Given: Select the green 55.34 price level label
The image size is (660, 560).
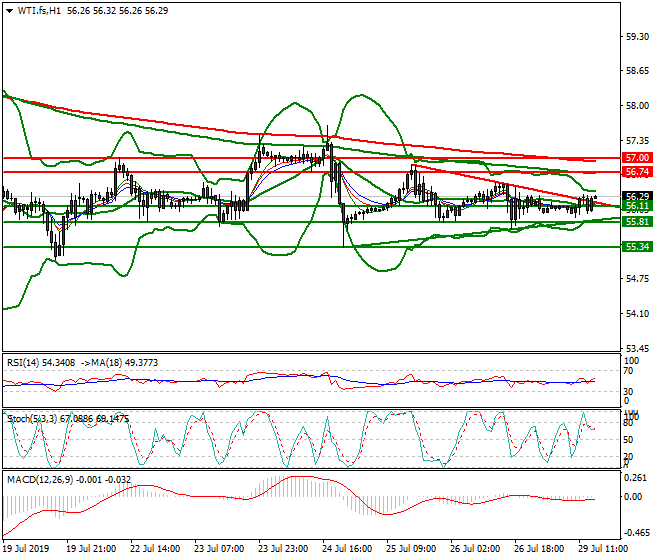Looking at the screenshot, I should (x=637, y=246).
